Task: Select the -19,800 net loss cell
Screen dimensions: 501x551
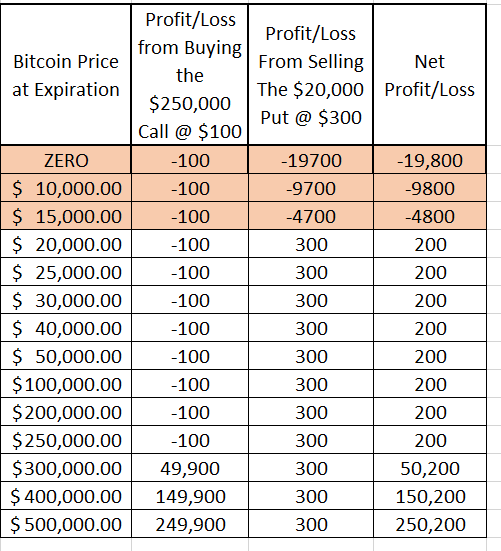Action: (x=430, y=160)
